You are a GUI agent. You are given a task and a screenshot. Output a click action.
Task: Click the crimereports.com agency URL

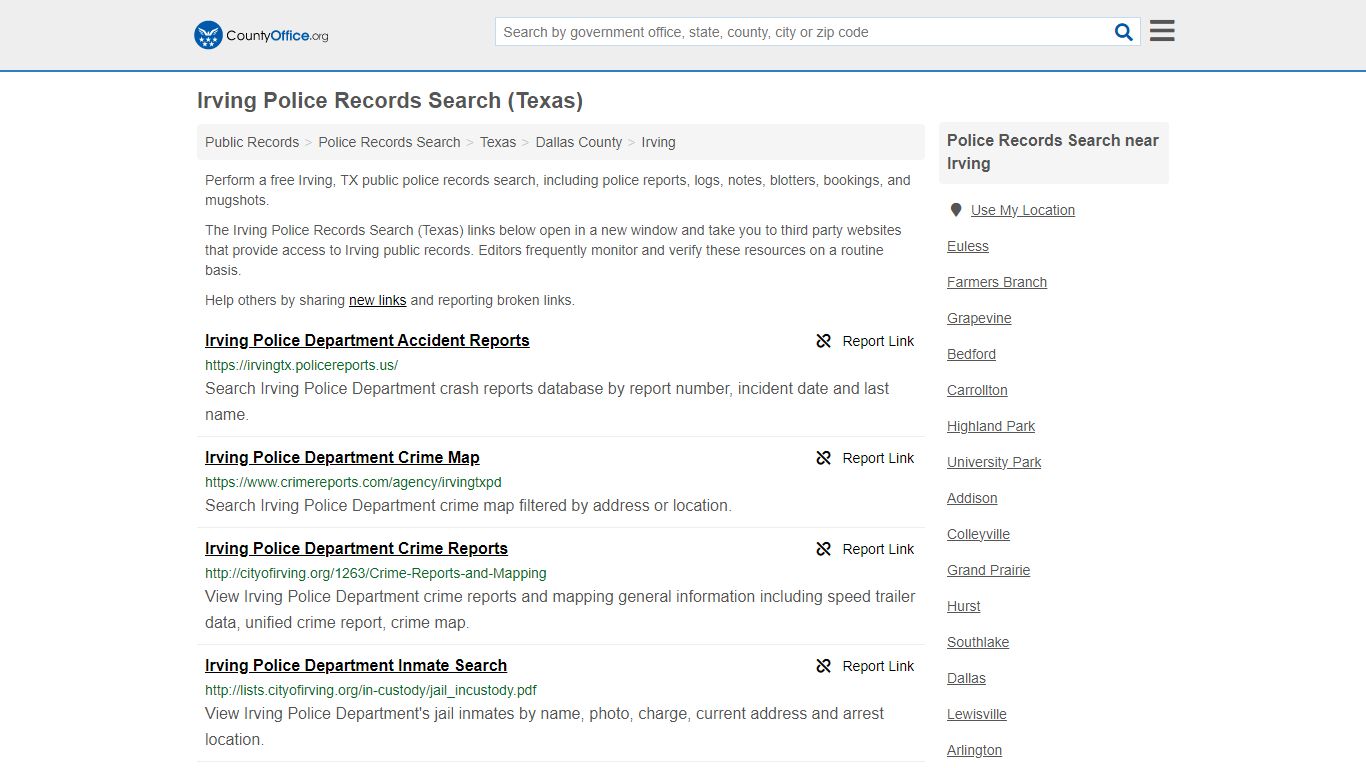[353, 482]
